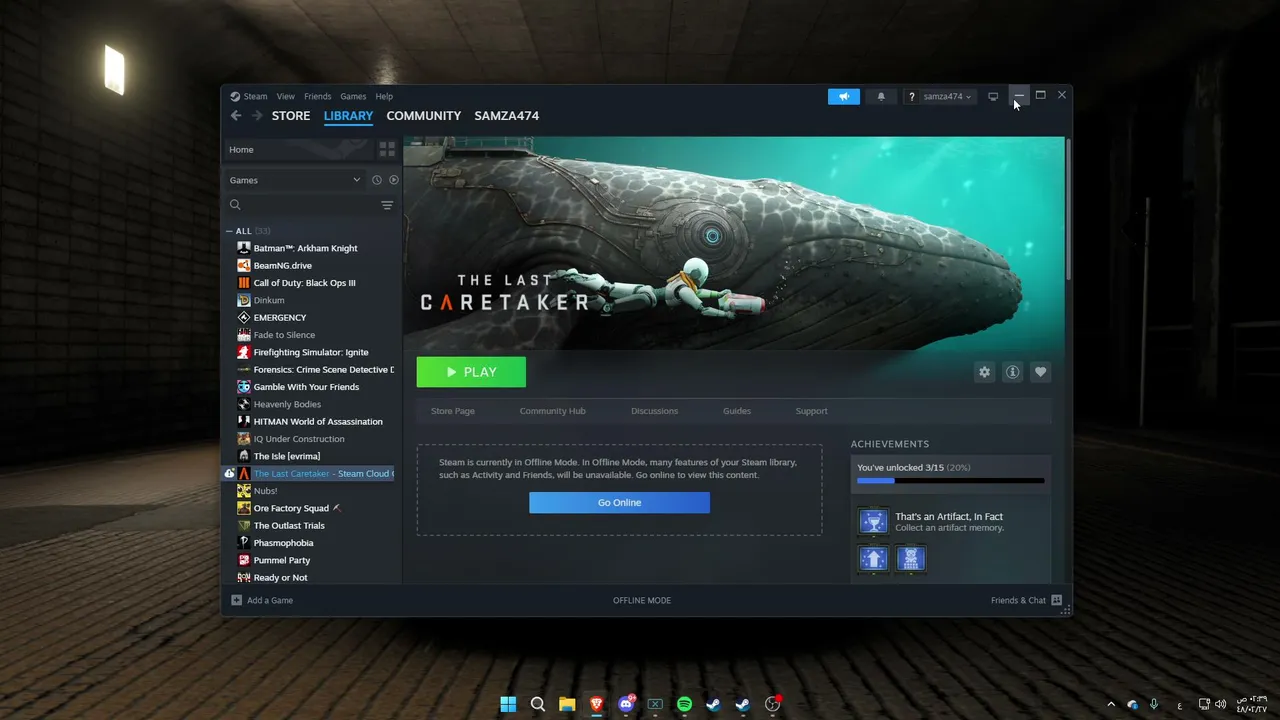
Task: Click the ACHIEVEMENTS section heading
Action: (890, 444)
